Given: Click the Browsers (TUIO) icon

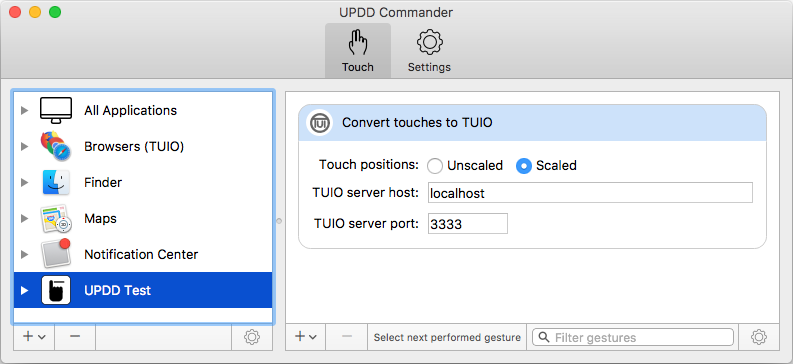Looking at the screenshot, I should [x=56, y=147].
